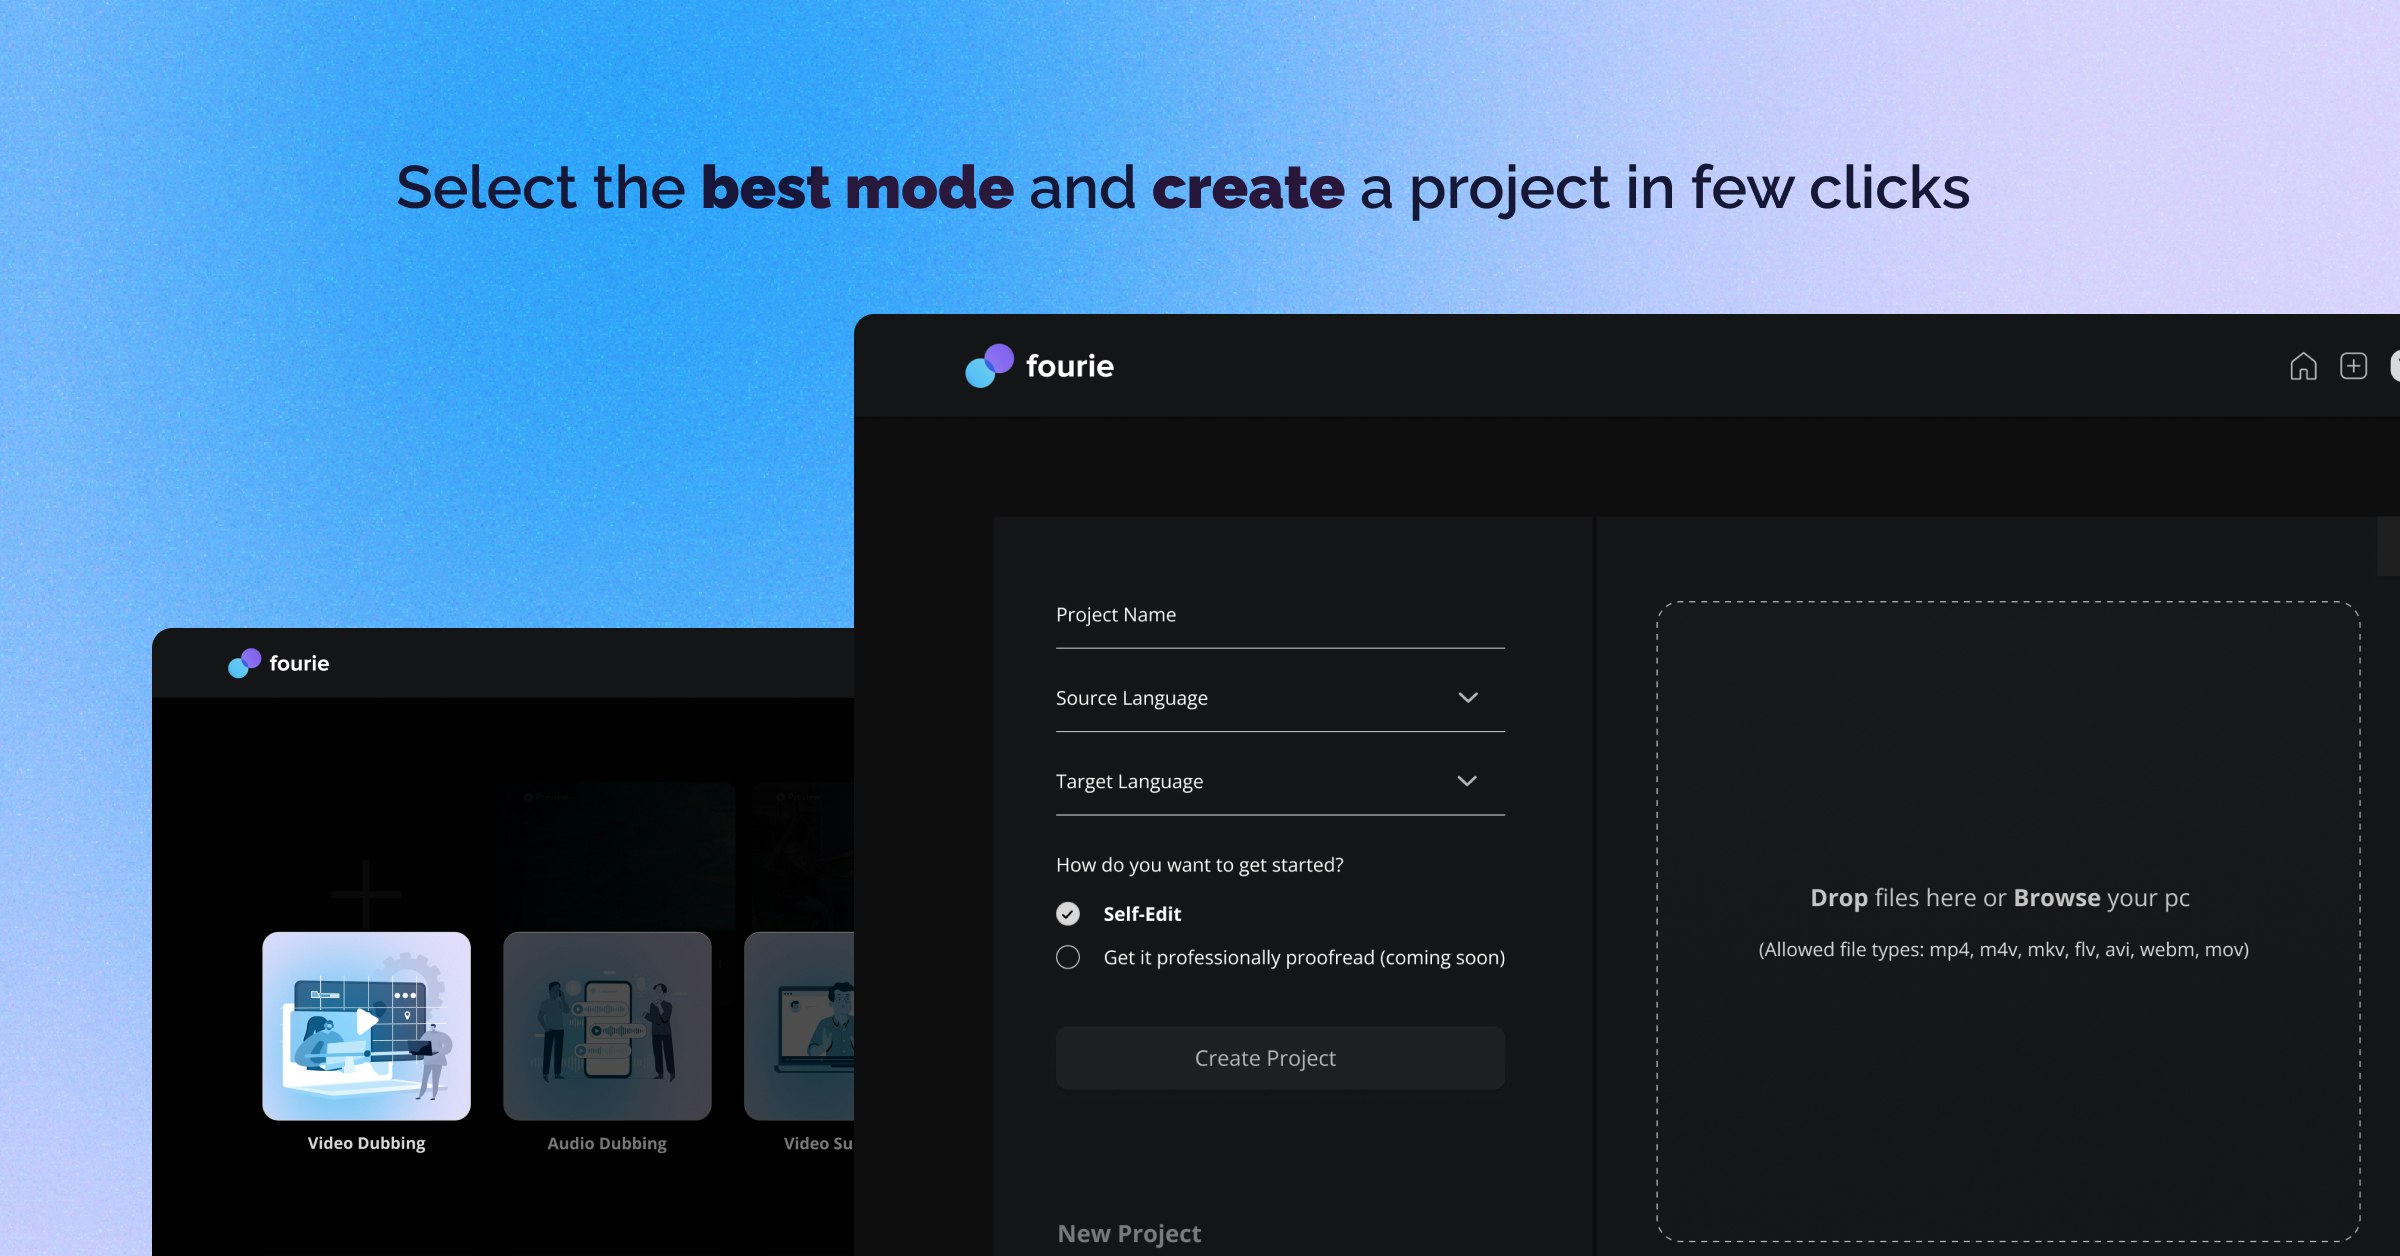2400x1256 pixels.
Task: Click the home icon in header
Action: coord(2303,367)
